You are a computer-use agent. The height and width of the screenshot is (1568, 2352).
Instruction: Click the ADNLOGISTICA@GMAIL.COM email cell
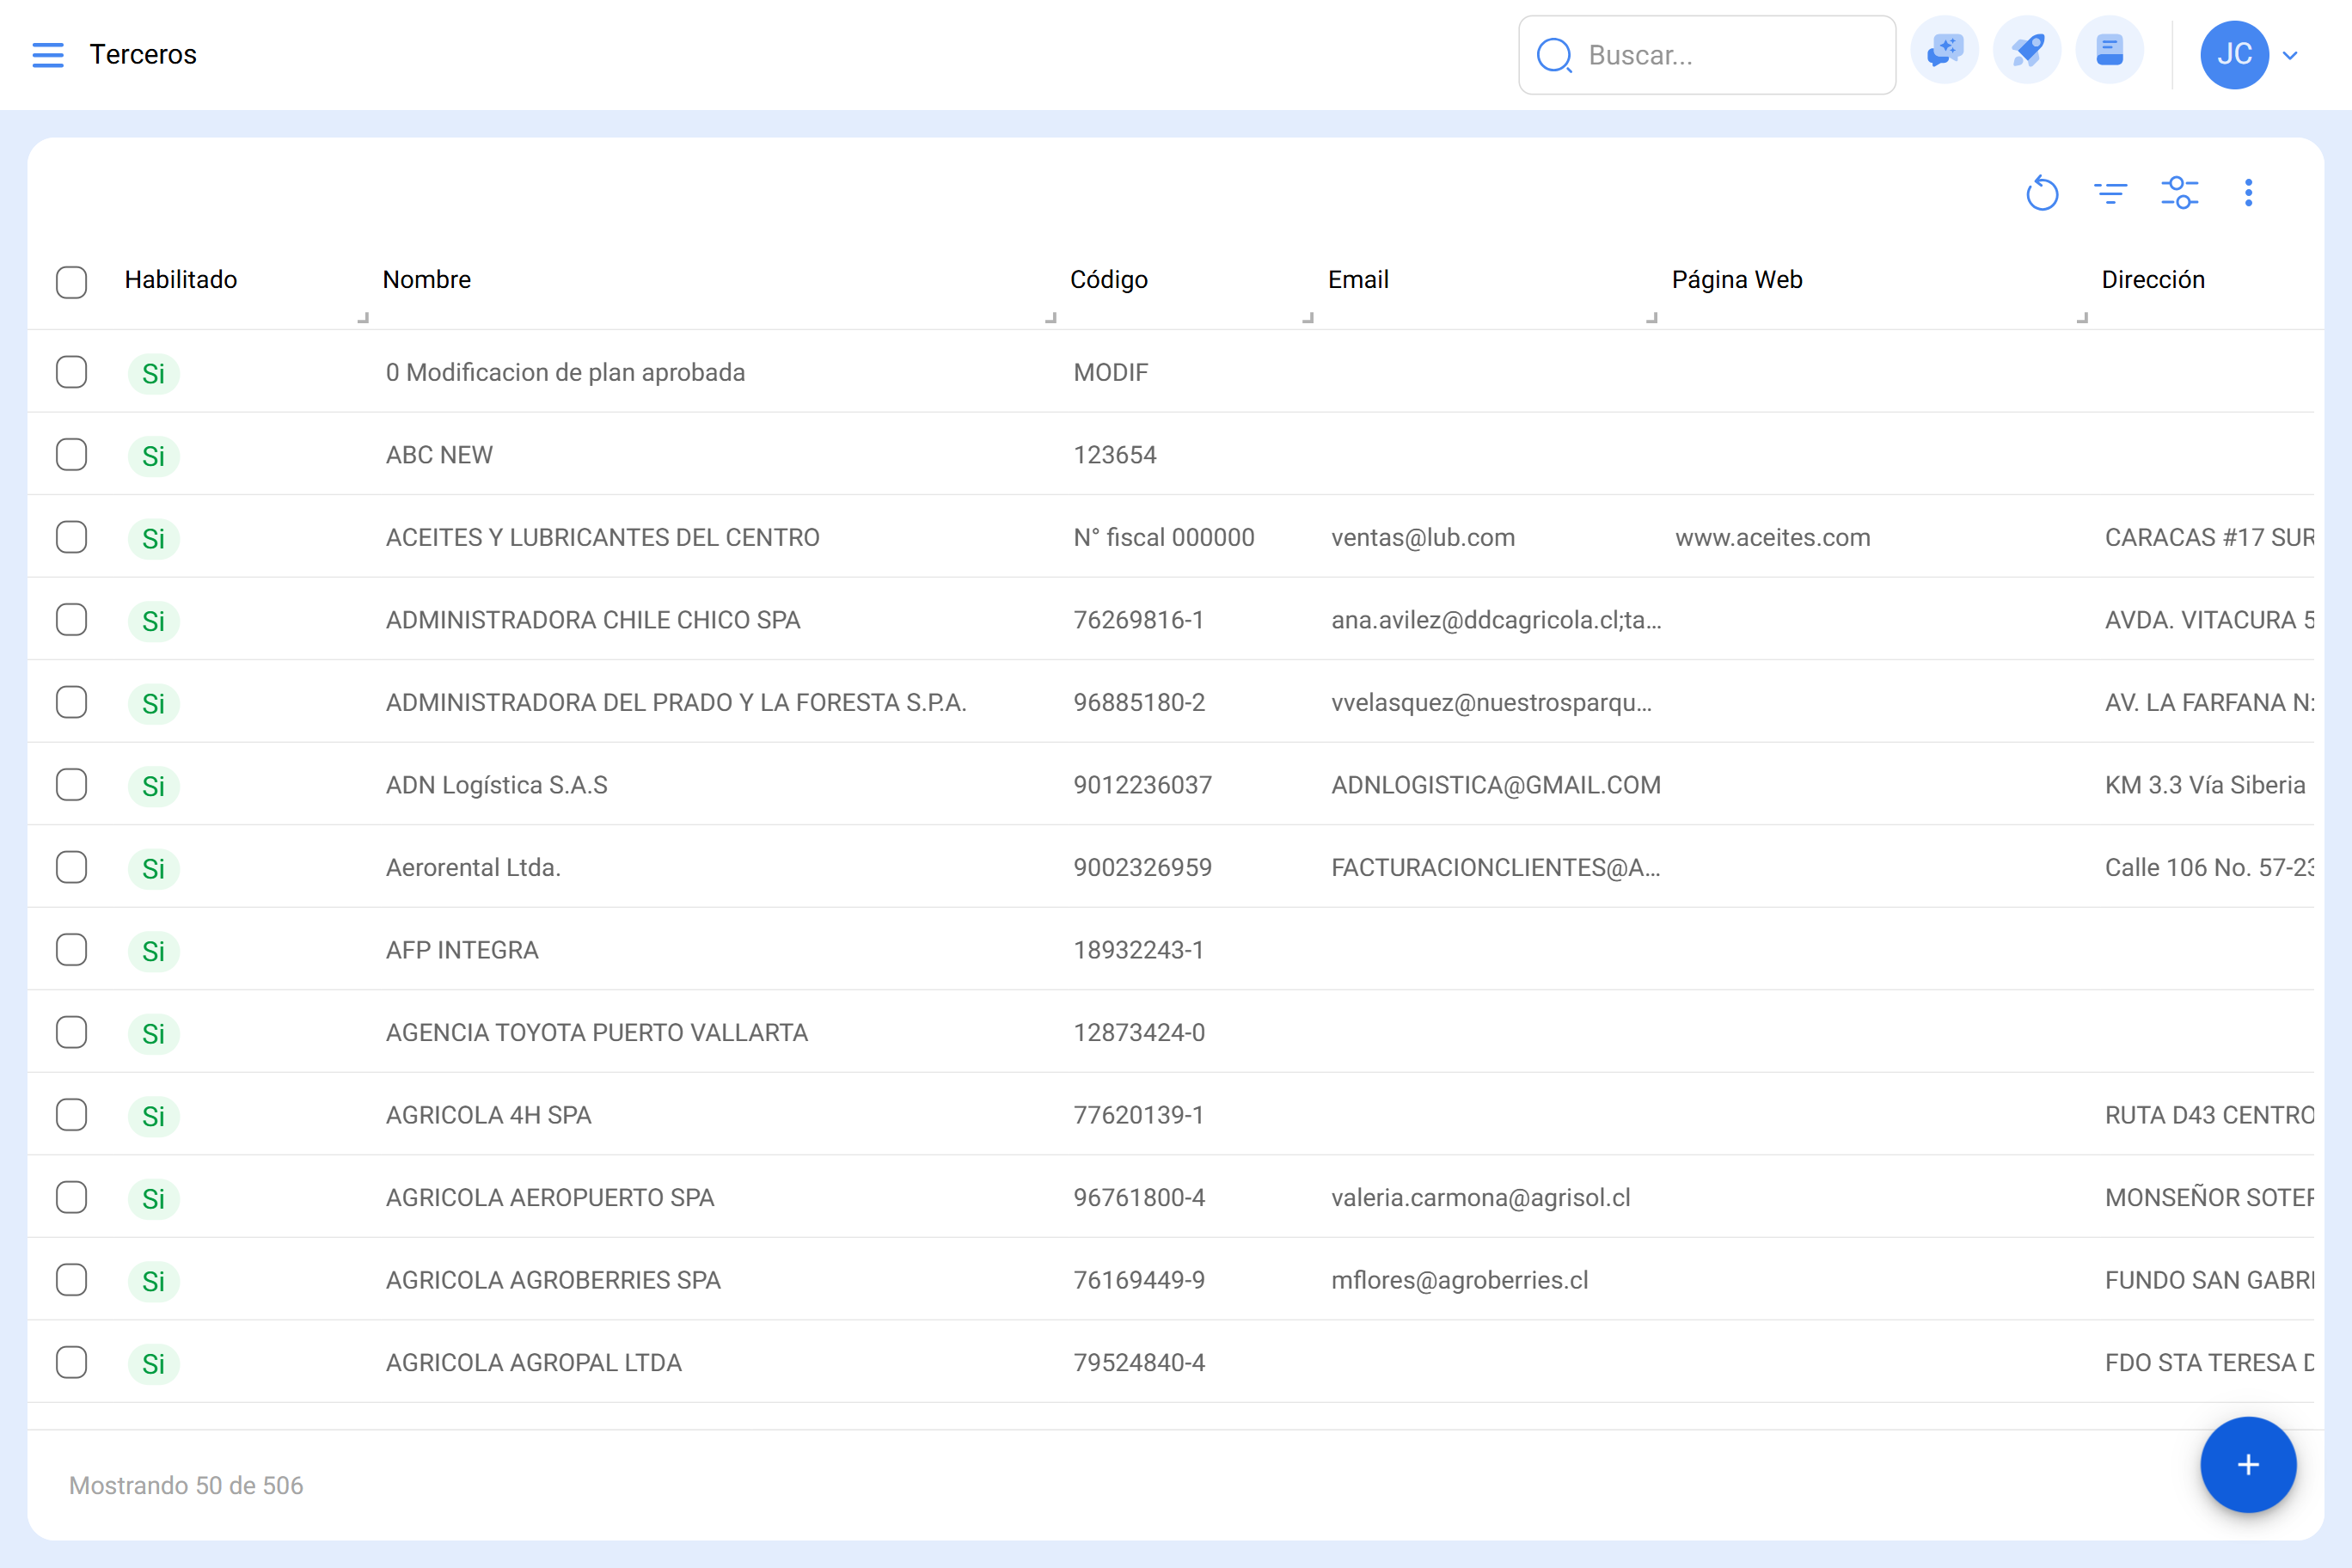[x=1496, y=785]
